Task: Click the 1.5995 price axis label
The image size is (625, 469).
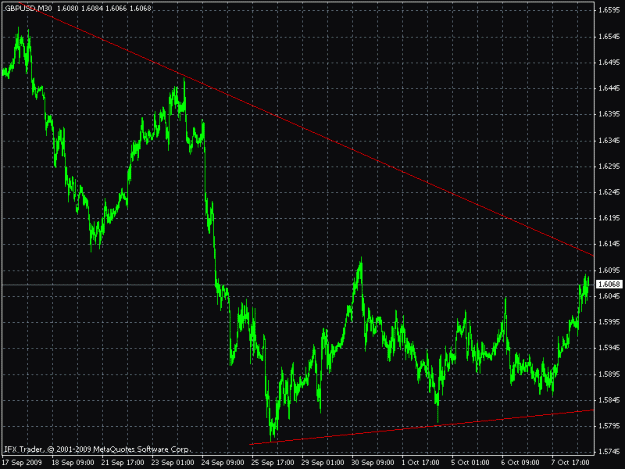Action: pos(609,322)
